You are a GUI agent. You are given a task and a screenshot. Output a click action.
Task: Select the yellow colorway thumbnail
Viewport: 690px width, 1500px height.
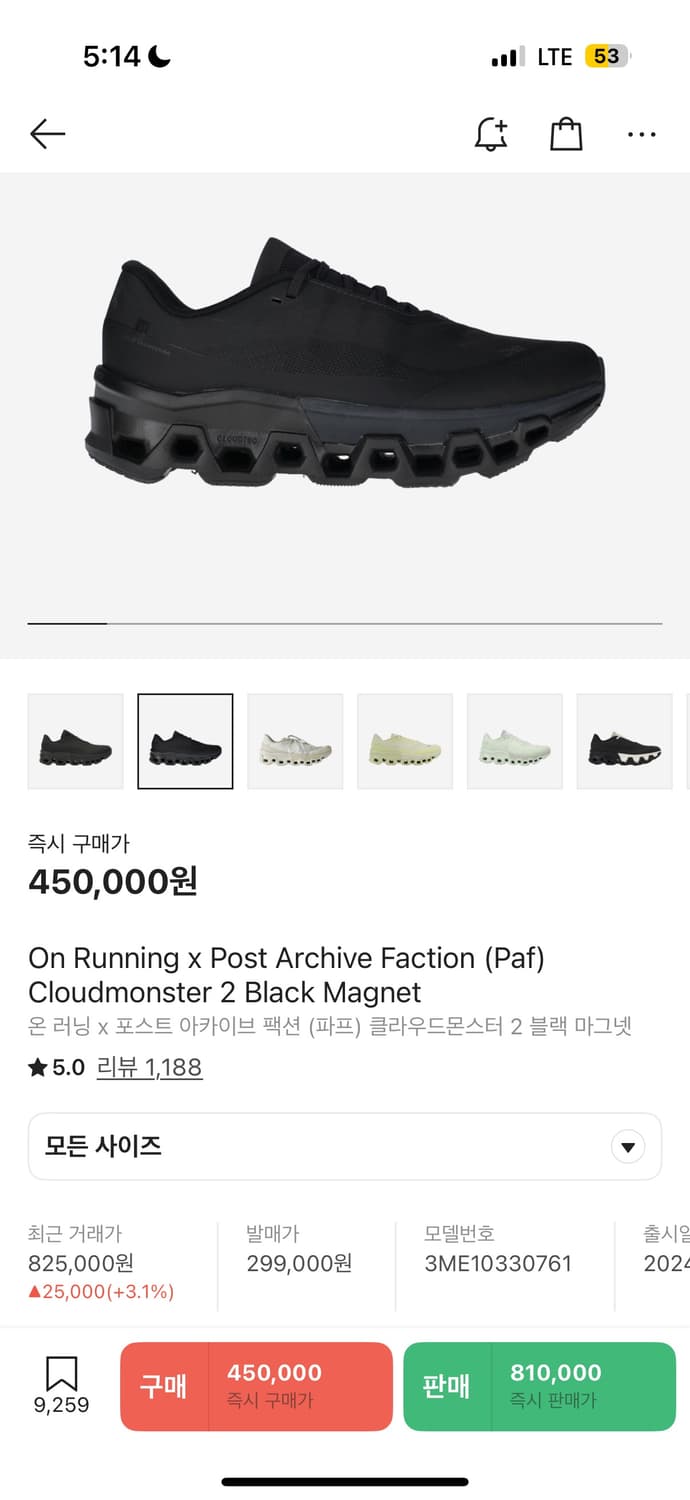(x=405, y=740)
